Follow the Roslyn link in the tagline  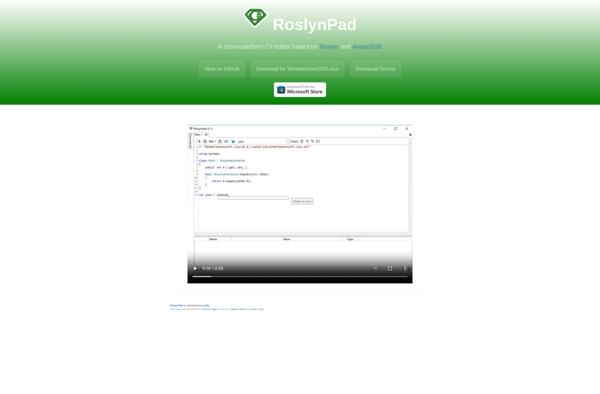pyautogui.click(x=329, y=47)
